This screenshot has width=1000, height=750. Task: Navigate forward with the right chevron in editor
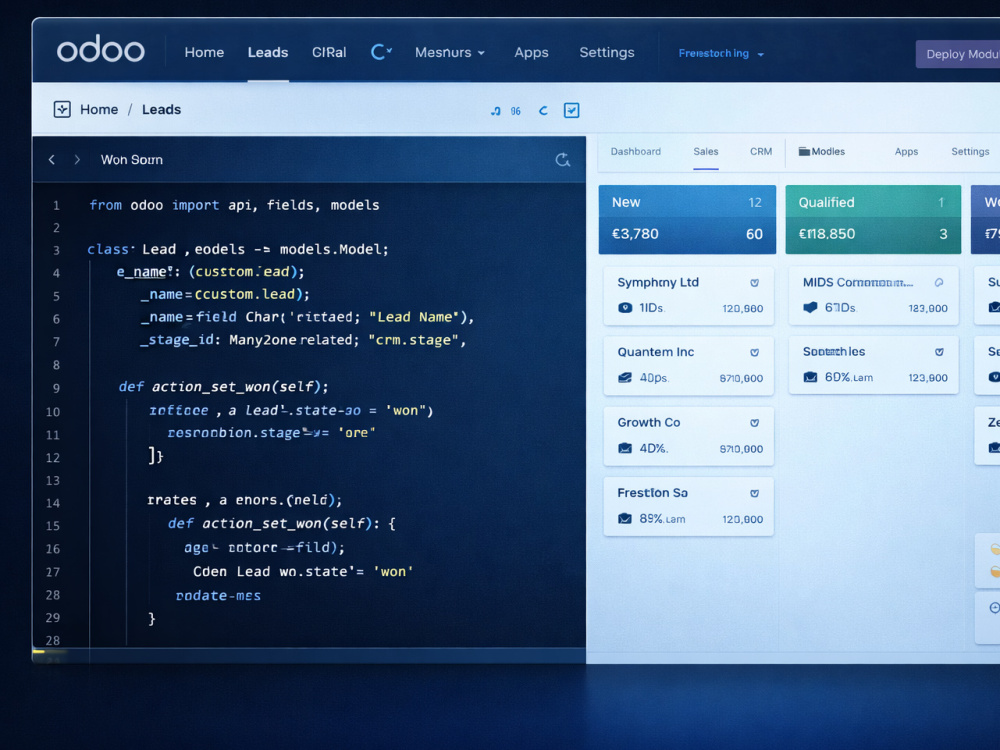[77, 159]
